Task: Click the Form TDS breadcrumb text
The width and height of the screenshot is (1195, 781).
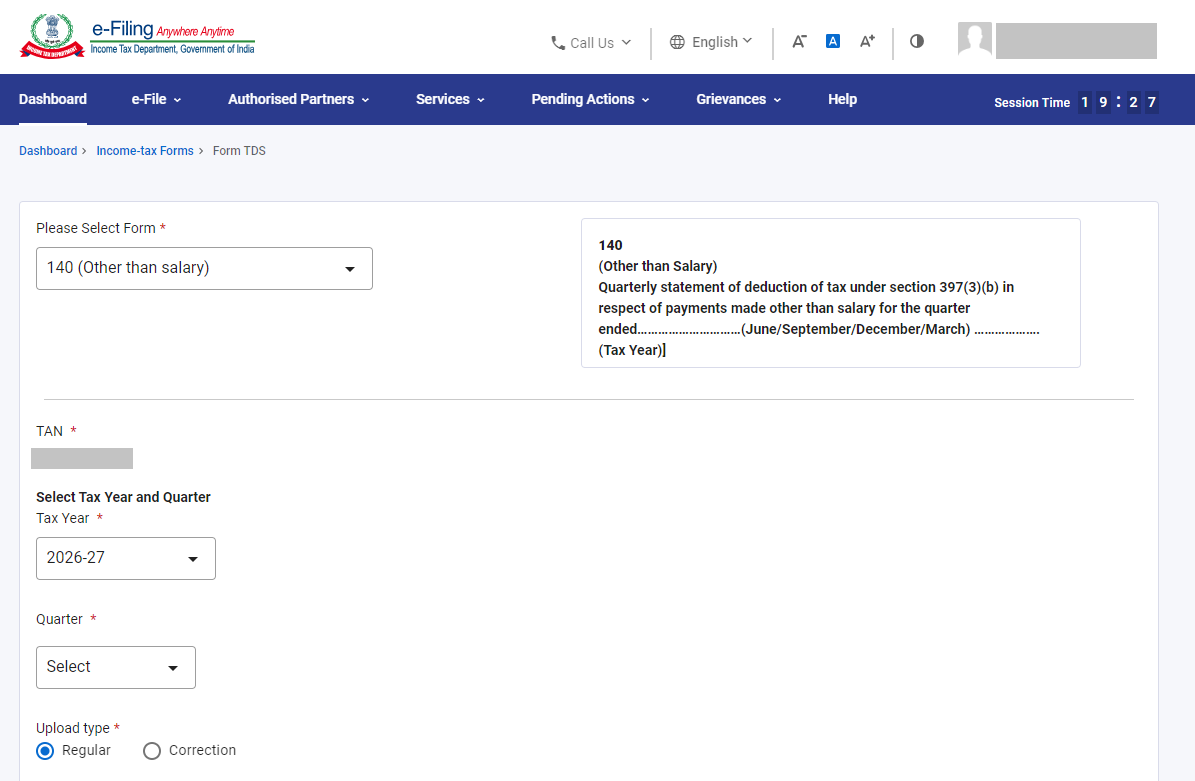Action: [x=239, y=151]
